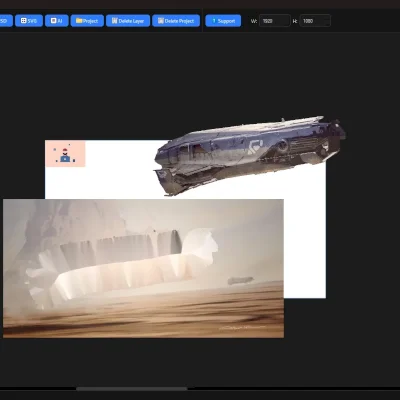Click the info icon on Support button
400x400 pixels.
pos(214,21)
